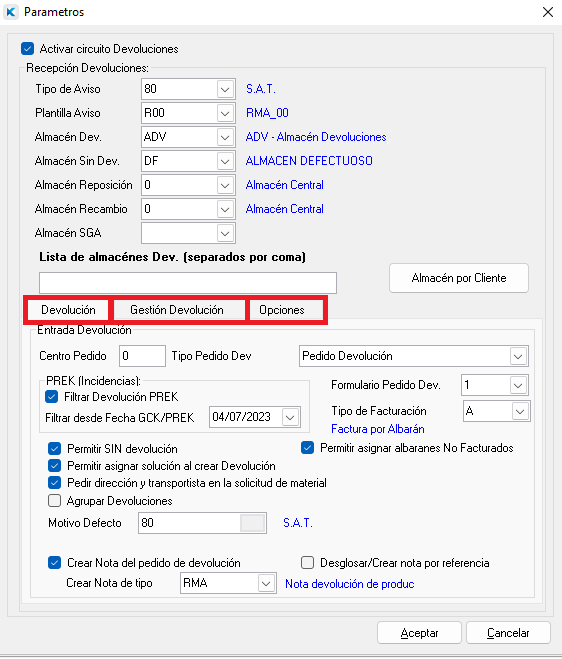Open Crear Nota de tipo RMA dropdown
Screen dimensions: 562x659
[266, 583]
